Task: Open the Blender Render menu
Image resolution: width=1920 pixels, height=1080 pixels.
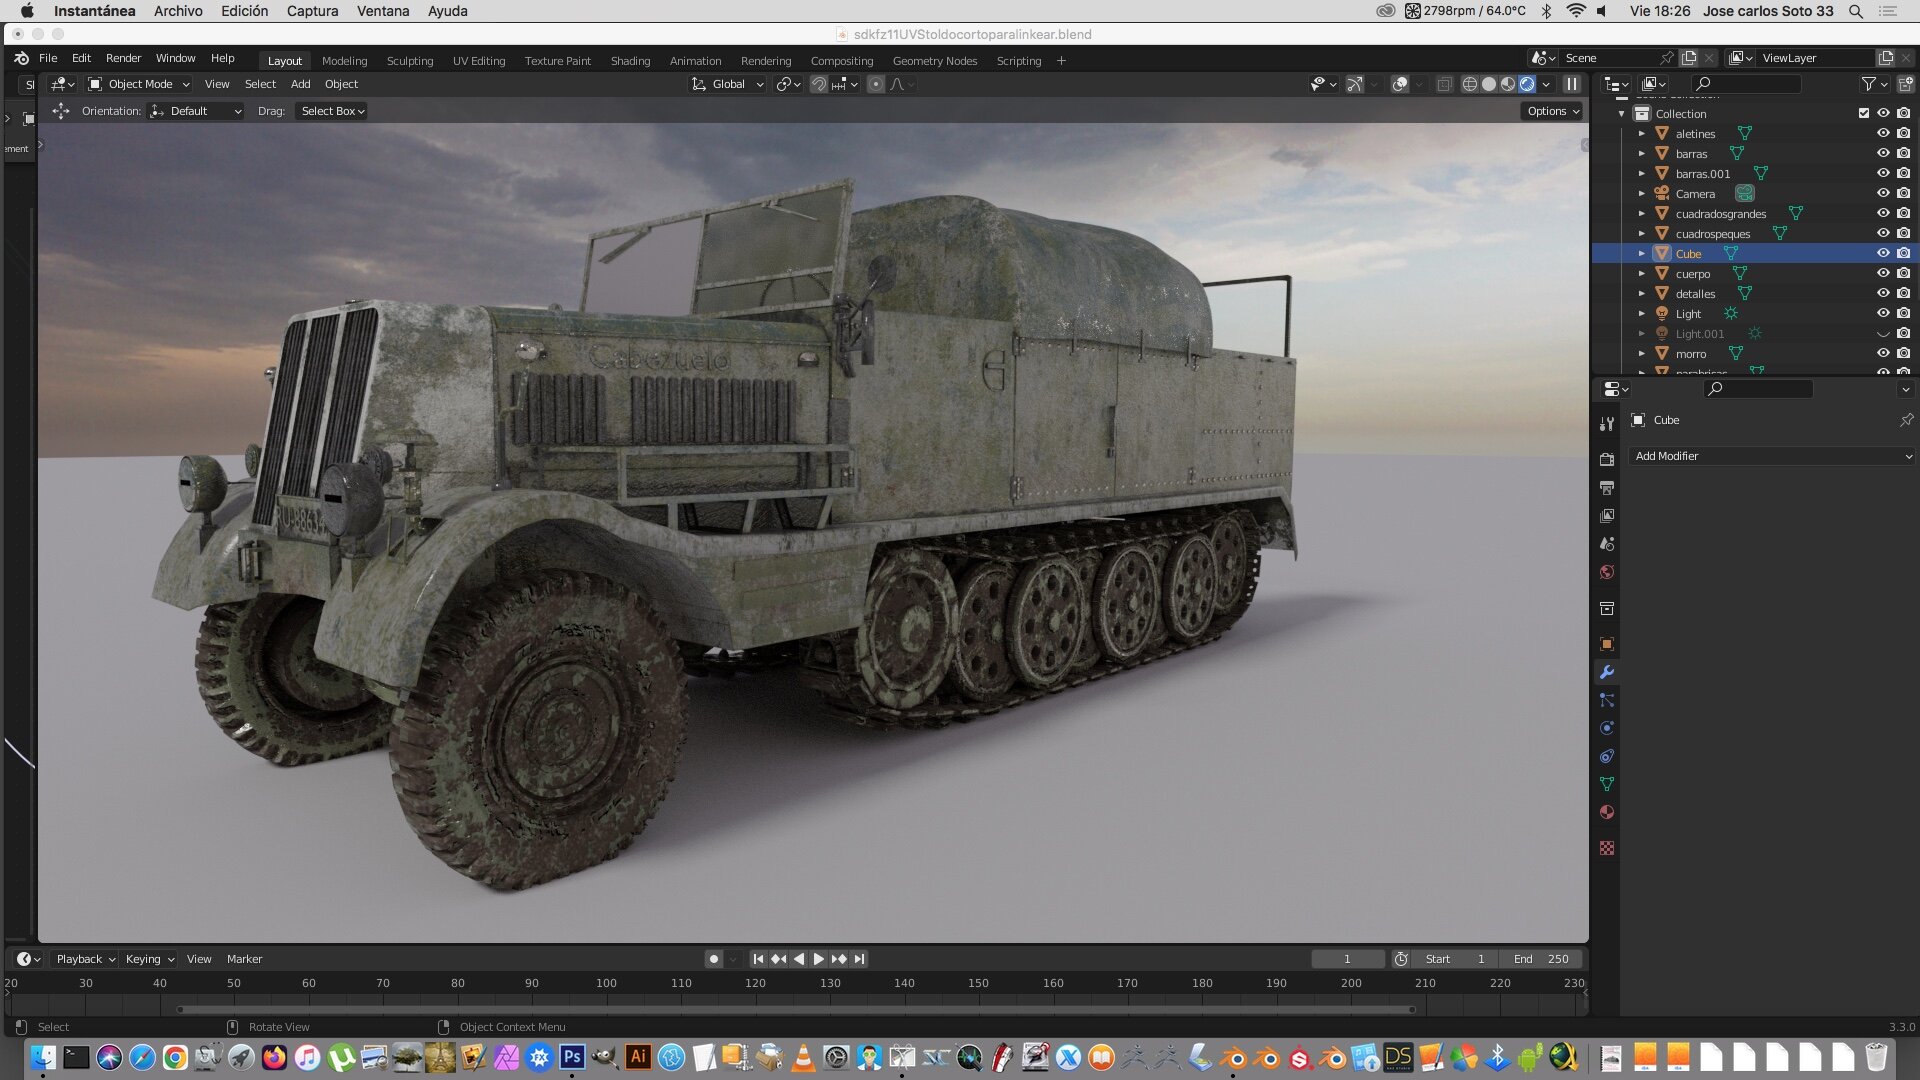Action: 123,59
